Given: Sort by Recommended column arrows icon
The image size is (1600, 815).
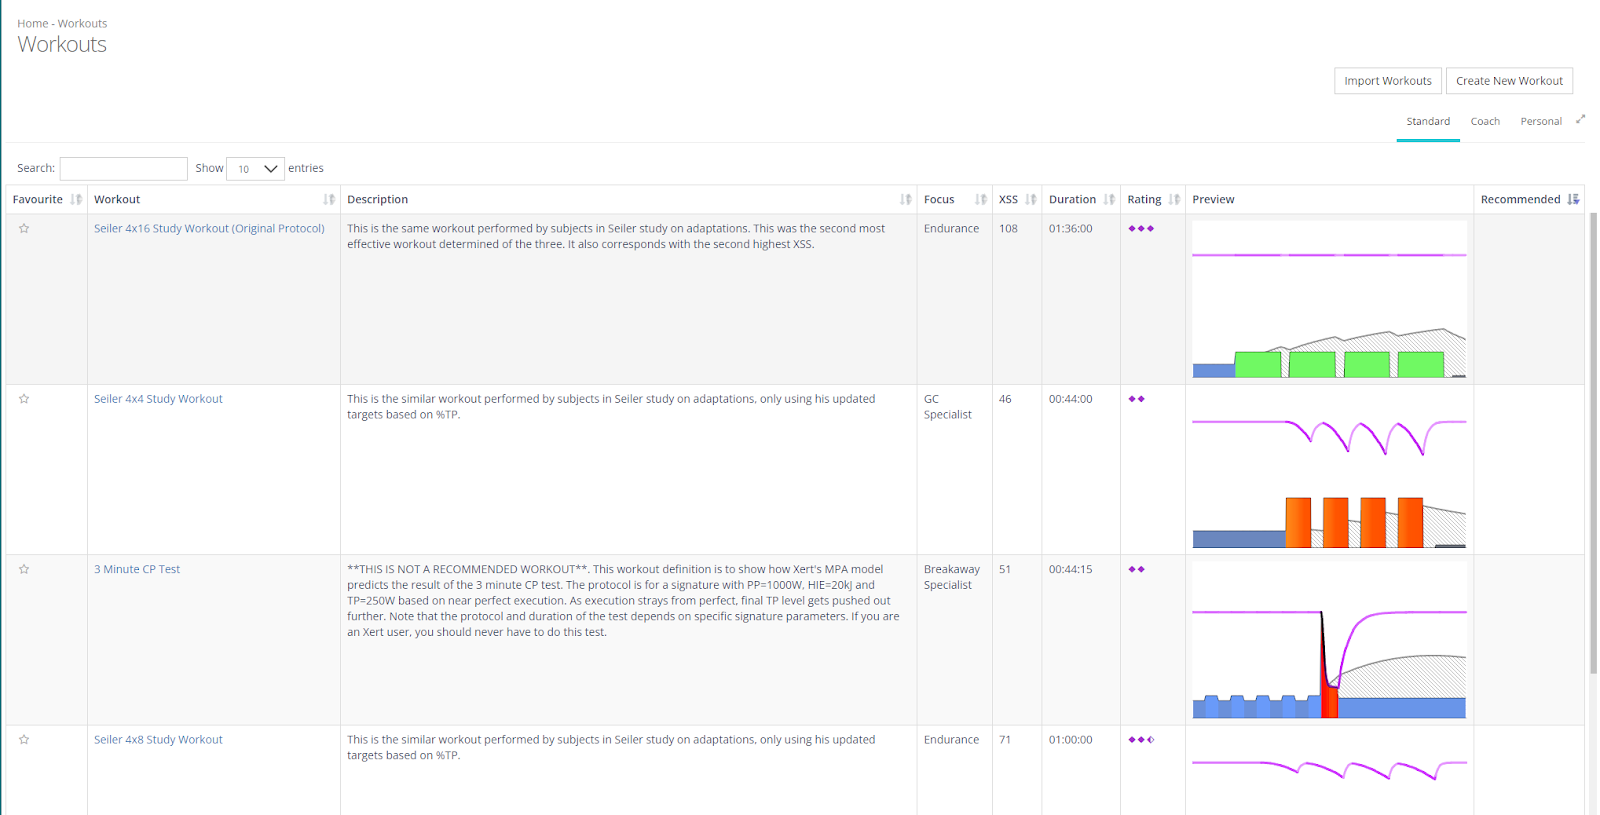Looking at the screenshot, I should point(1573,200).
